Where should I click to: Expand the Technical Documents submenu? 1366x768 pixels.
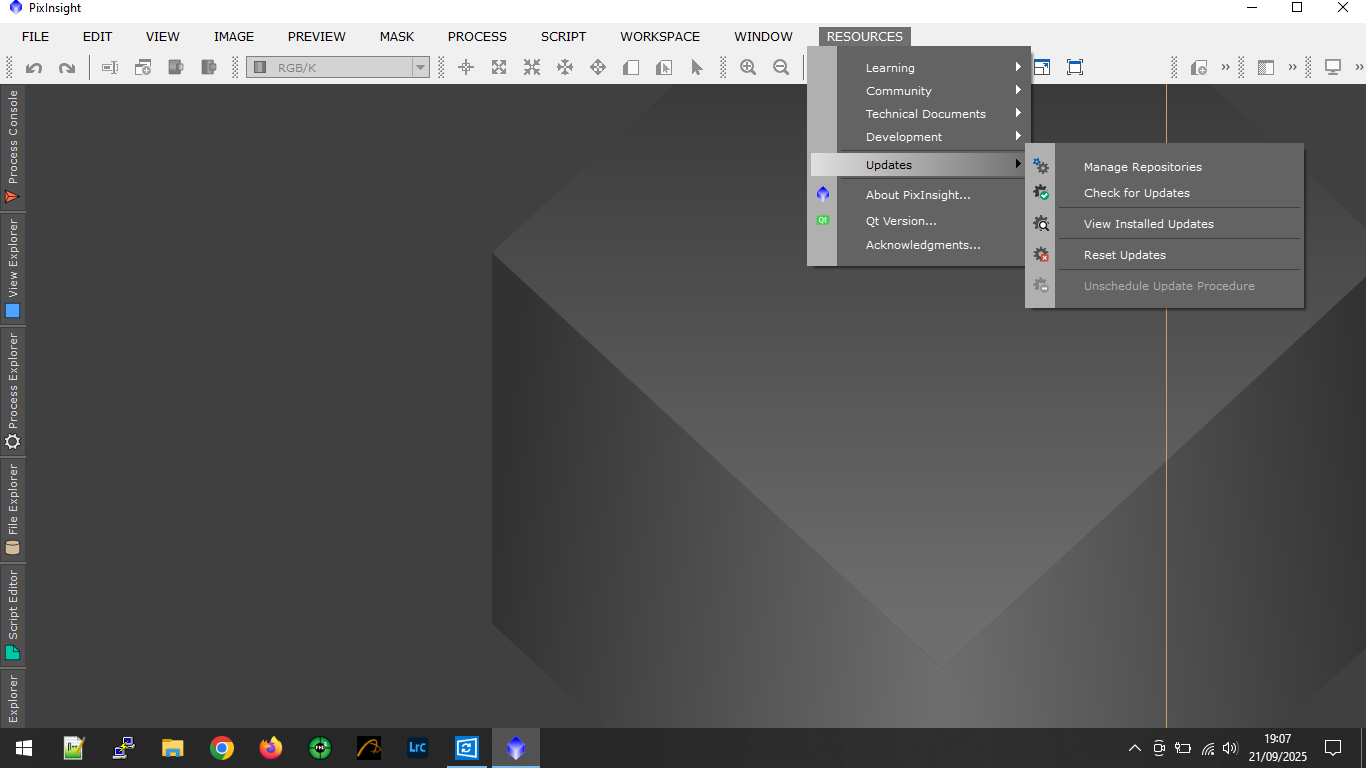tap(925, 114)
